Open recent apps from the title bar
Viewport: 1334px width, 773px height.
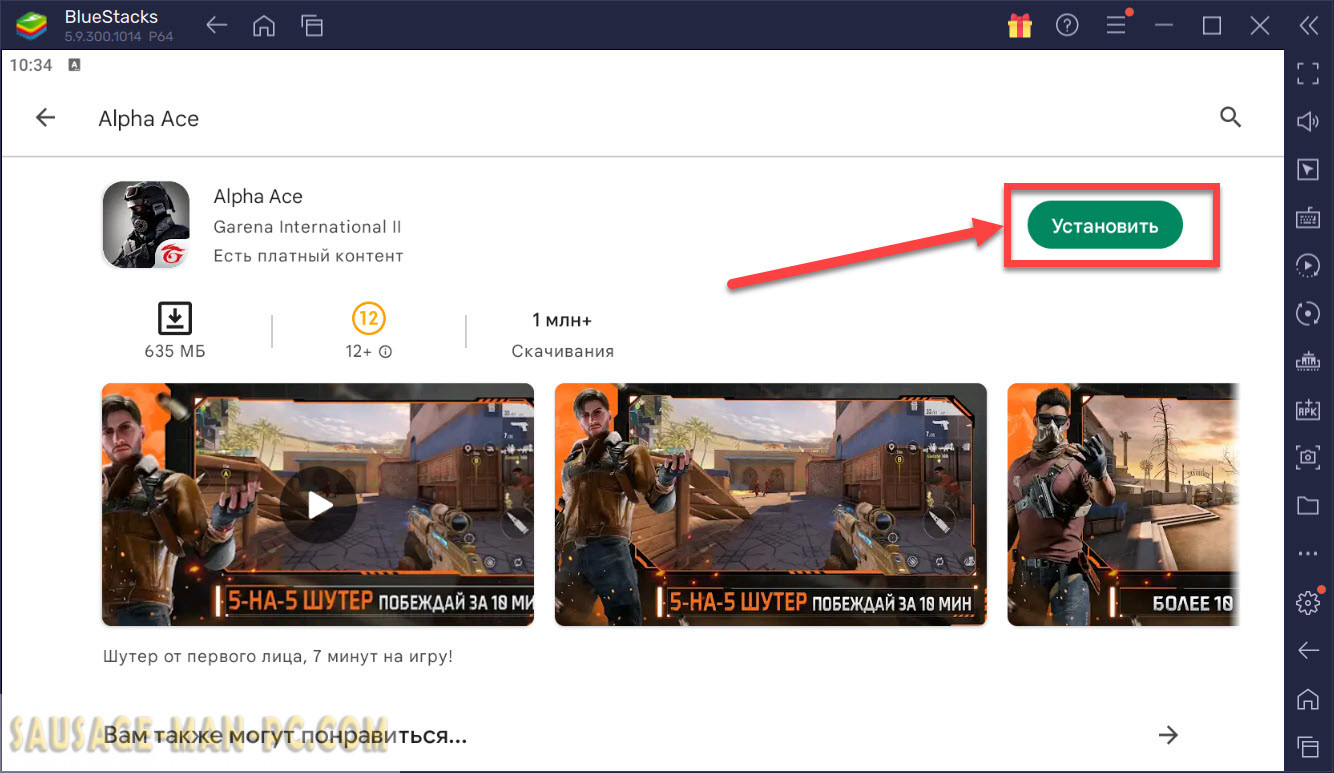(312, 26)
